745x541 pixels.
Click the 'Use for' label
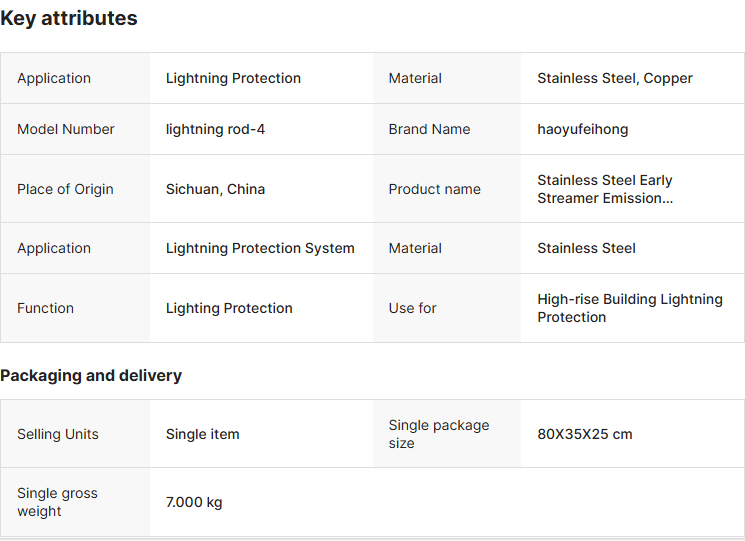[412, 308]
